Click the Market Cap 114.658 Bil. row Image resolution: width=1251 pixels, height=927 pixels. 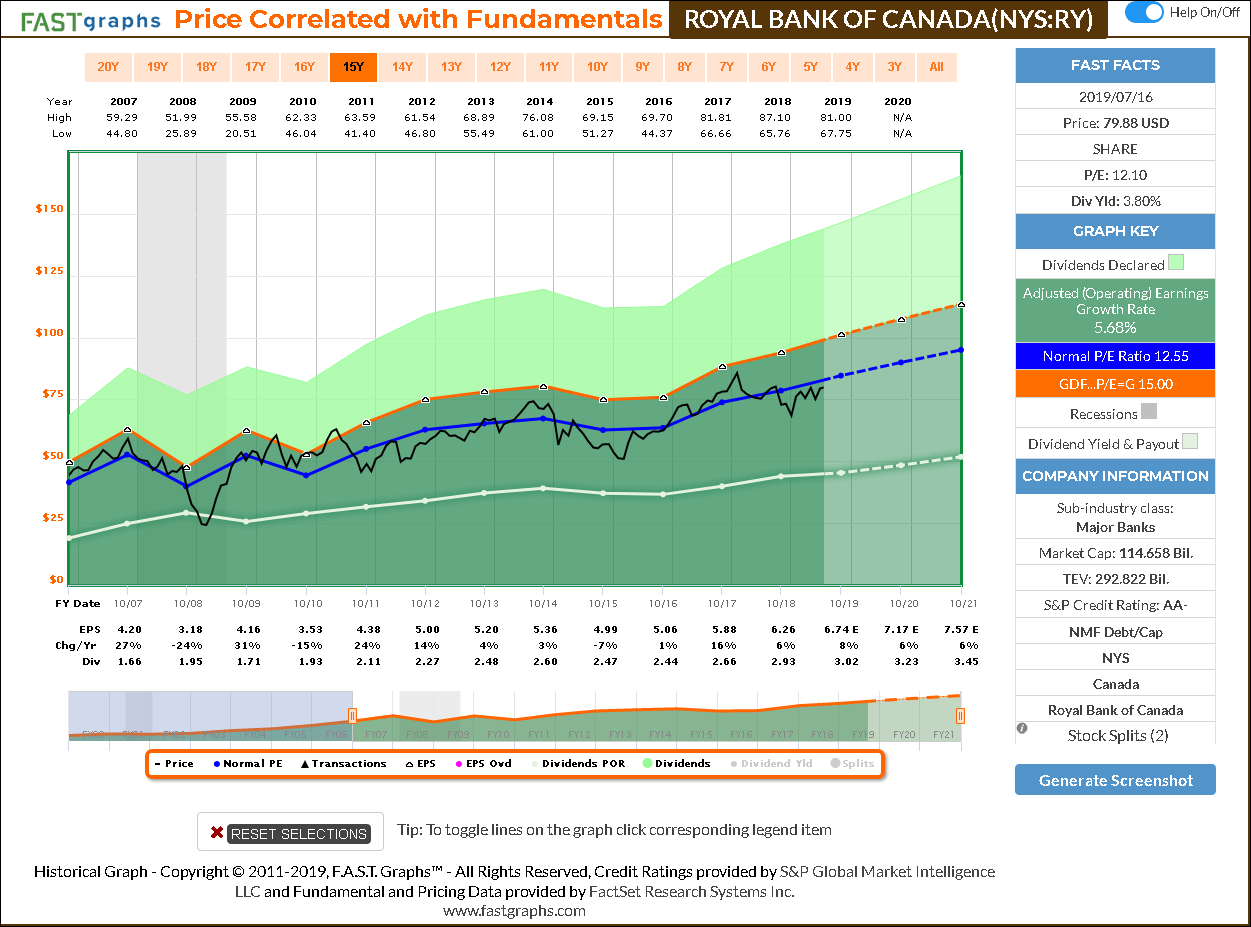coord(1115,552)
